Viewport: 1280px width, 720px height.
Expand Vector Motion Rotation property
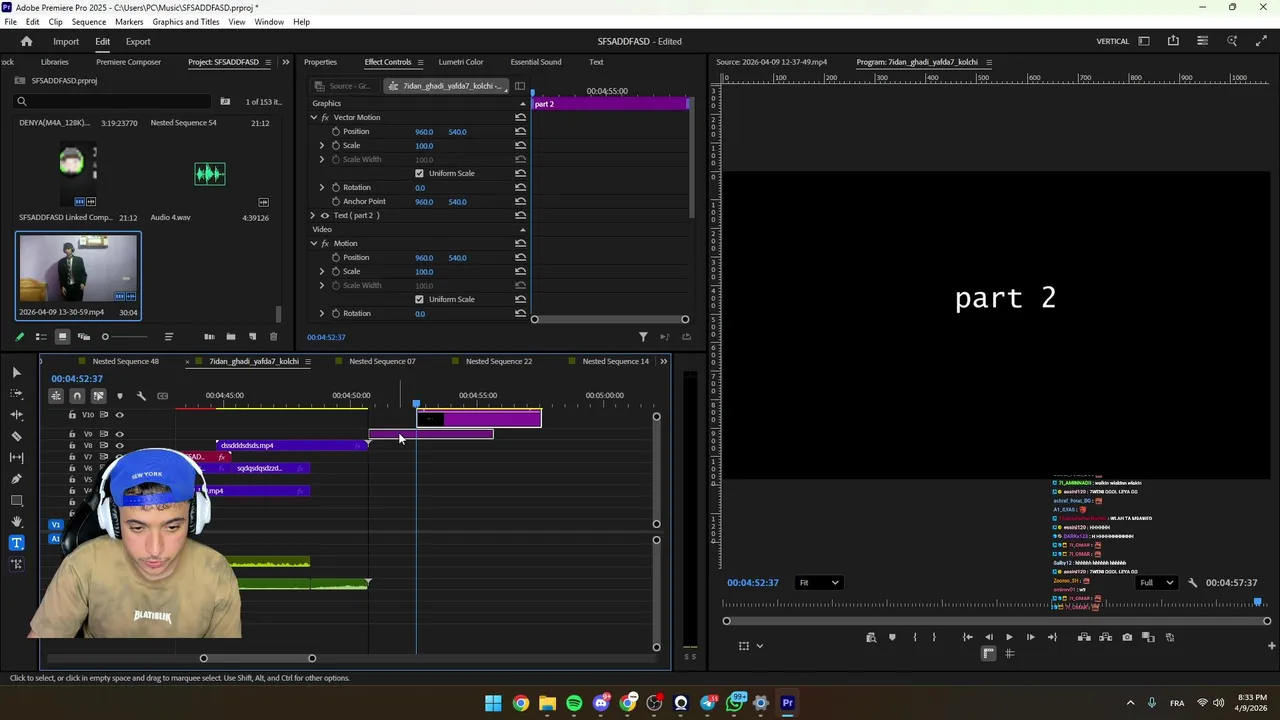coord(322,187)
